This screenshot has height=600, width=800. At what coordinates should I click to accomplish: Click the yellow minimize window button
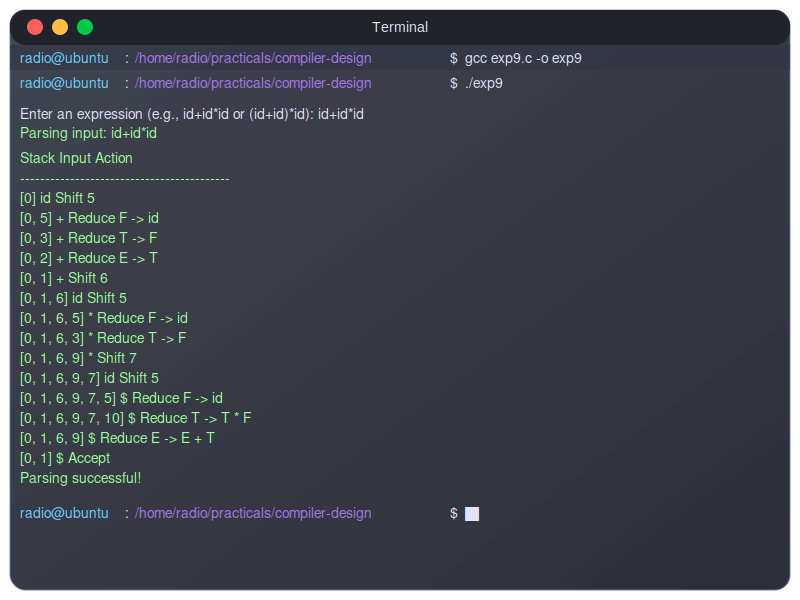[60, 27]
